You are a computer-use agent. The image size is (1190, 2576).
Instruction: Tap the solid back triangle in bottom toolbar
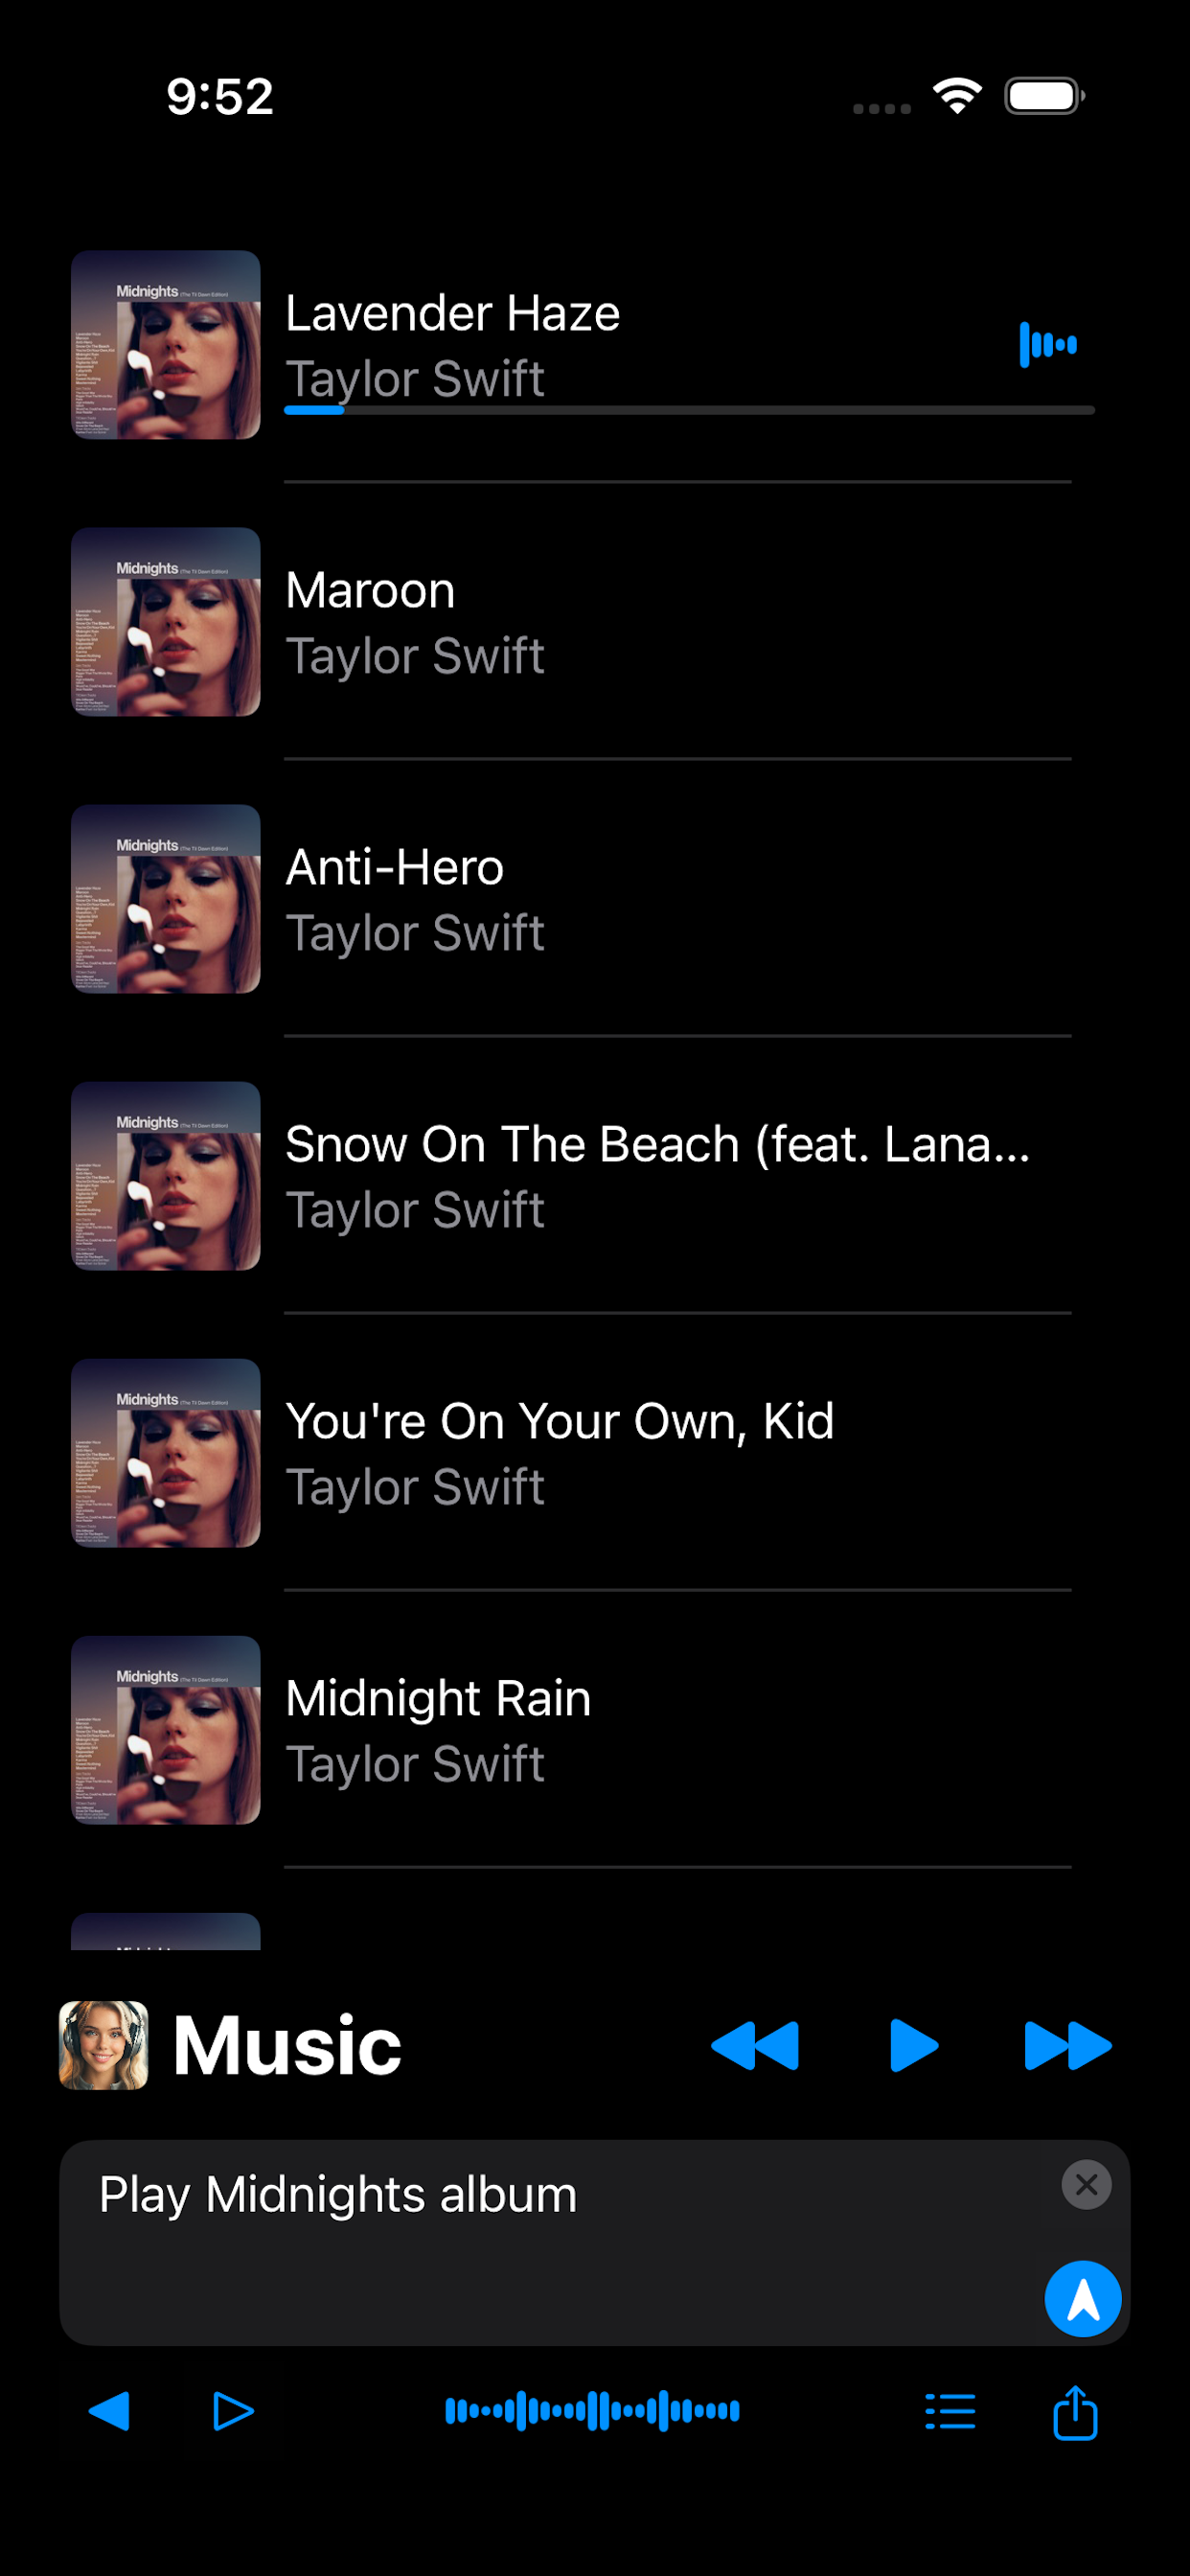110,2411
